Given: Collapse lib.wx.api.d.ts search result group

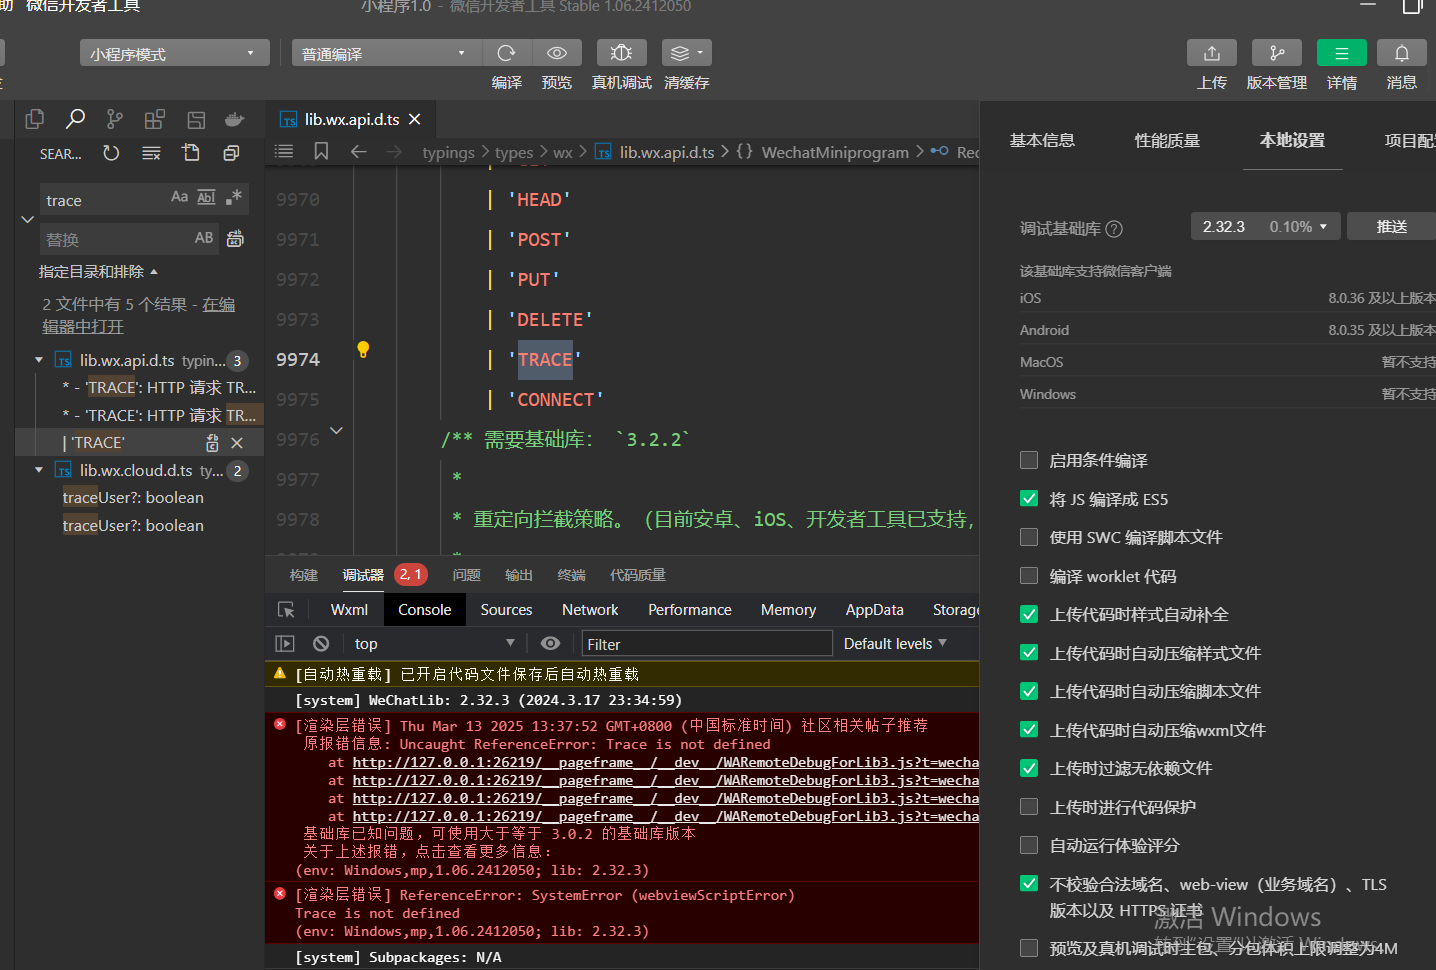Looking at the screenshot, I should click(x=39, y=360).
